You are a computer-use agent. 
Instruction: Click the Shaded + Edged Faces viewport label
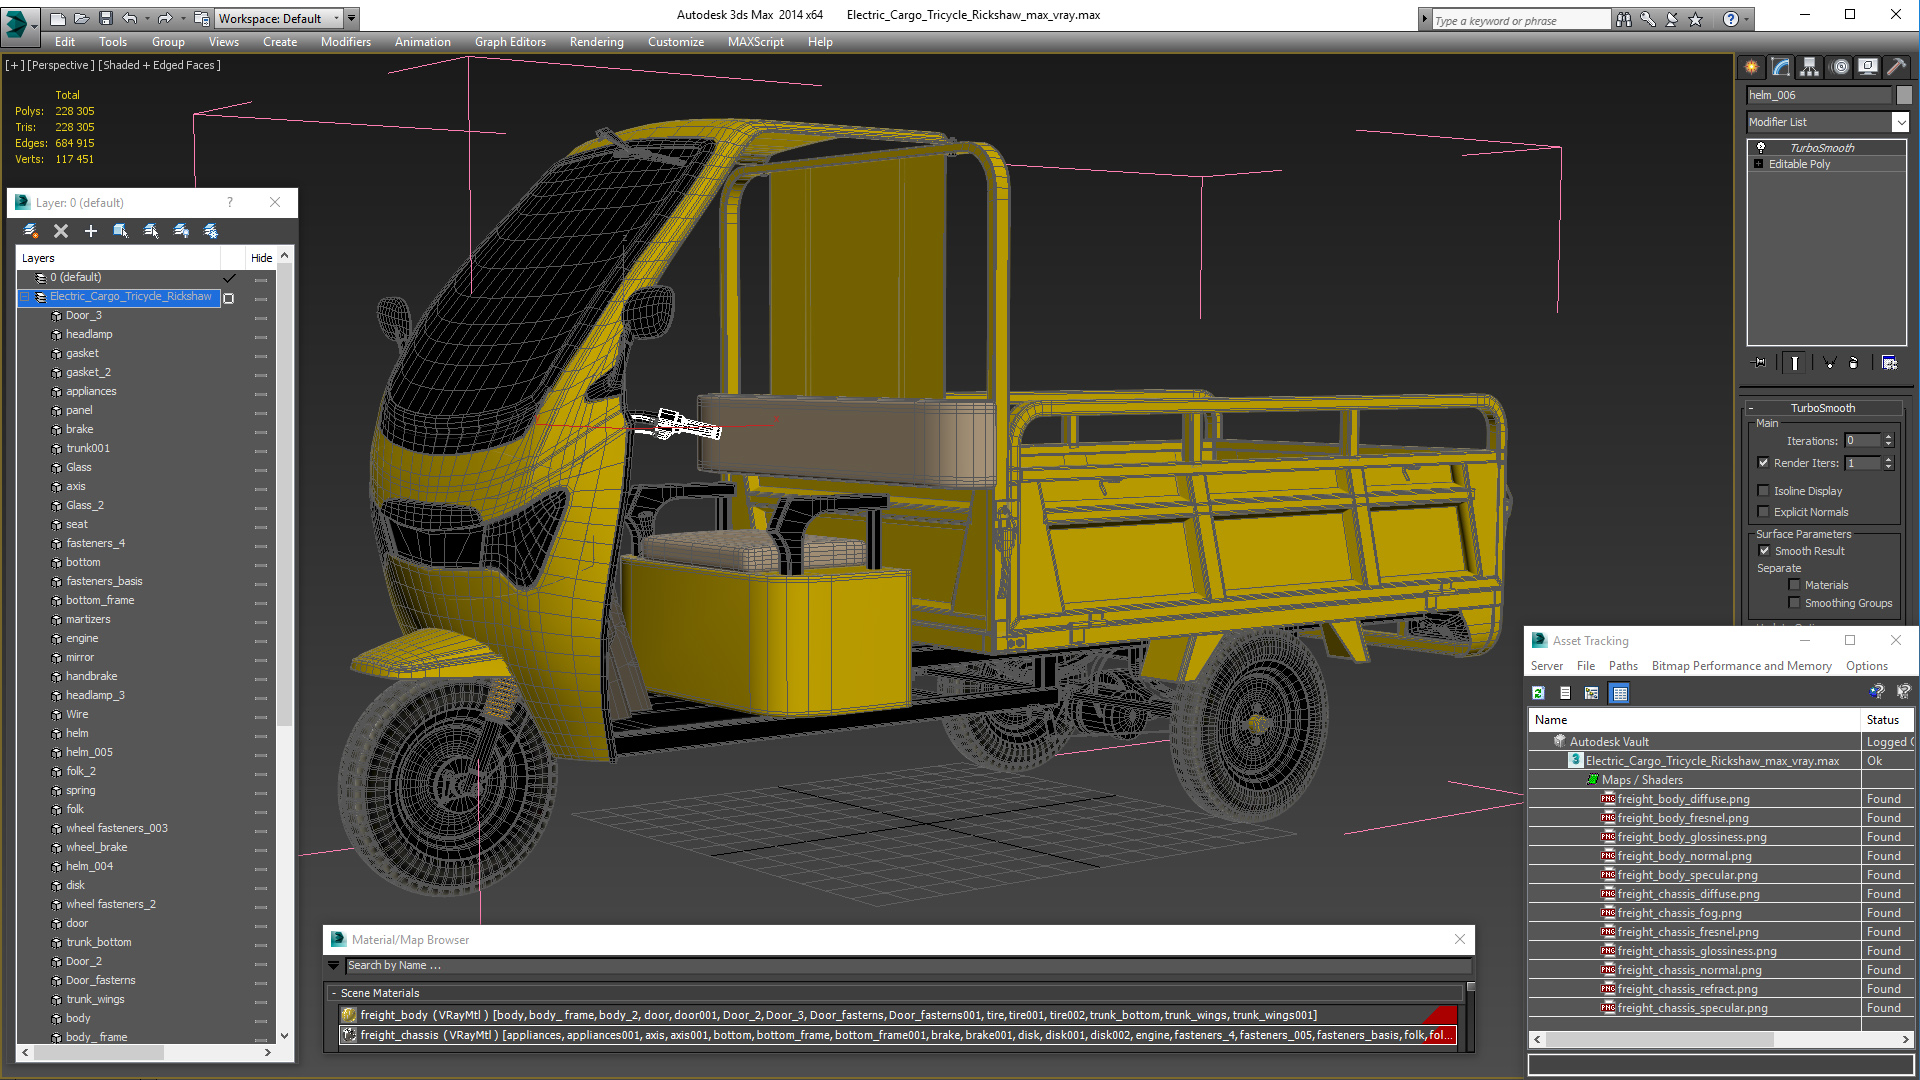[159, 65]
